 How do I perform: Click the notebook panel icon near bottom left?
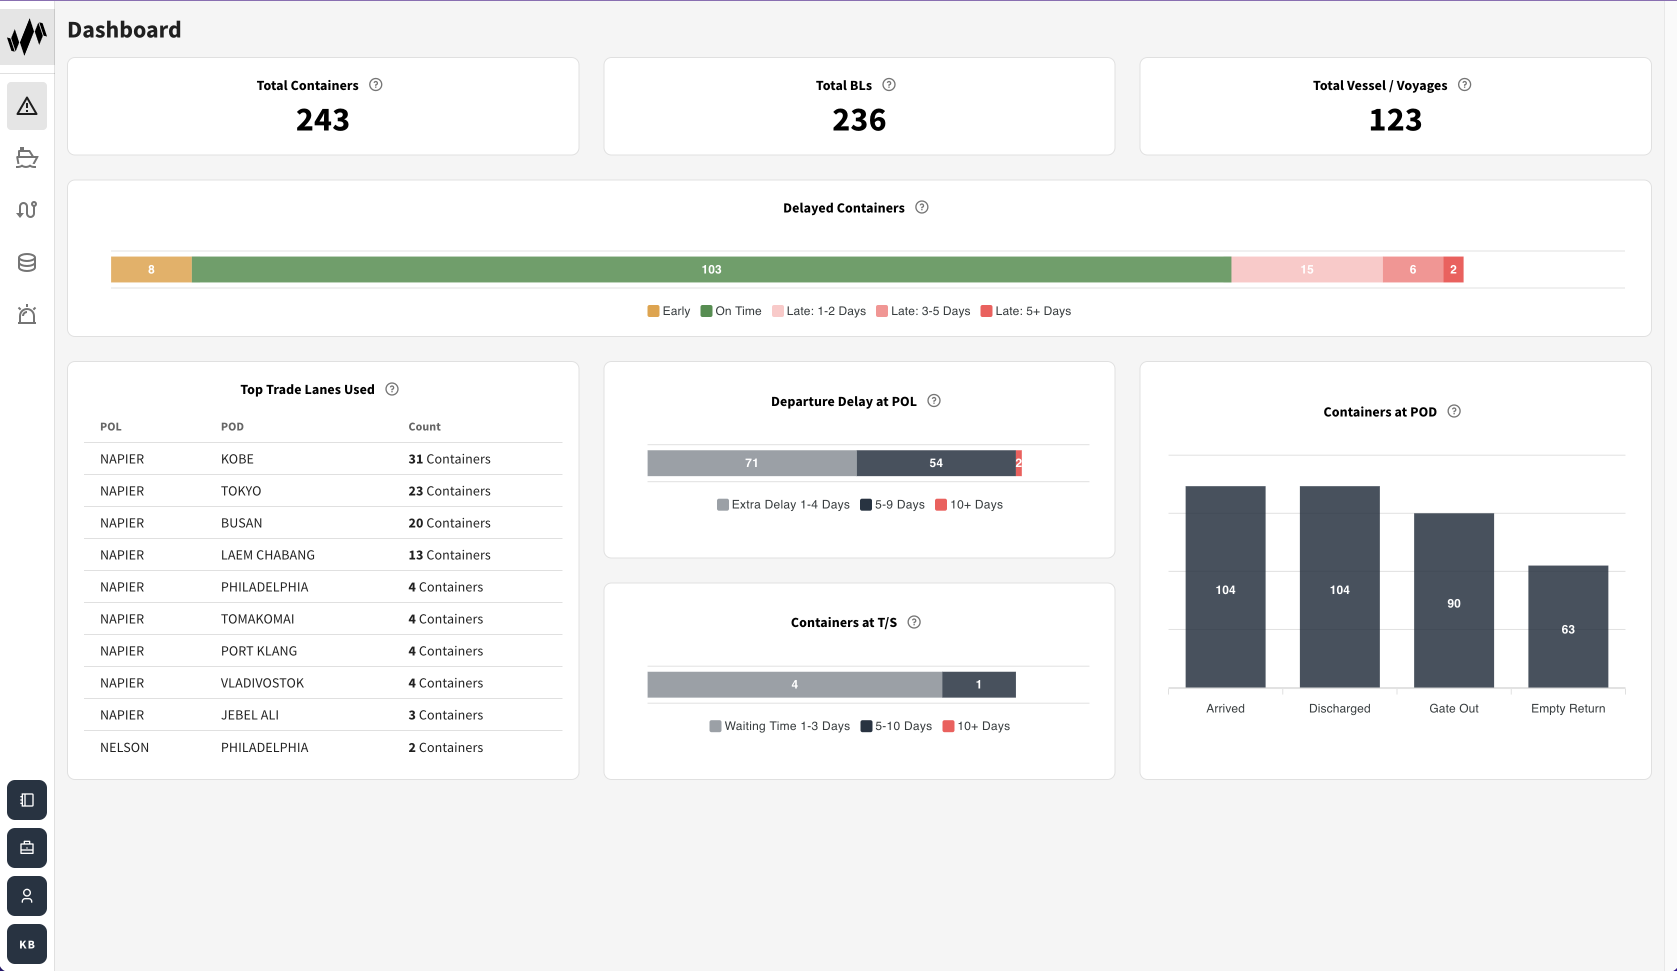tap(27, 800)
